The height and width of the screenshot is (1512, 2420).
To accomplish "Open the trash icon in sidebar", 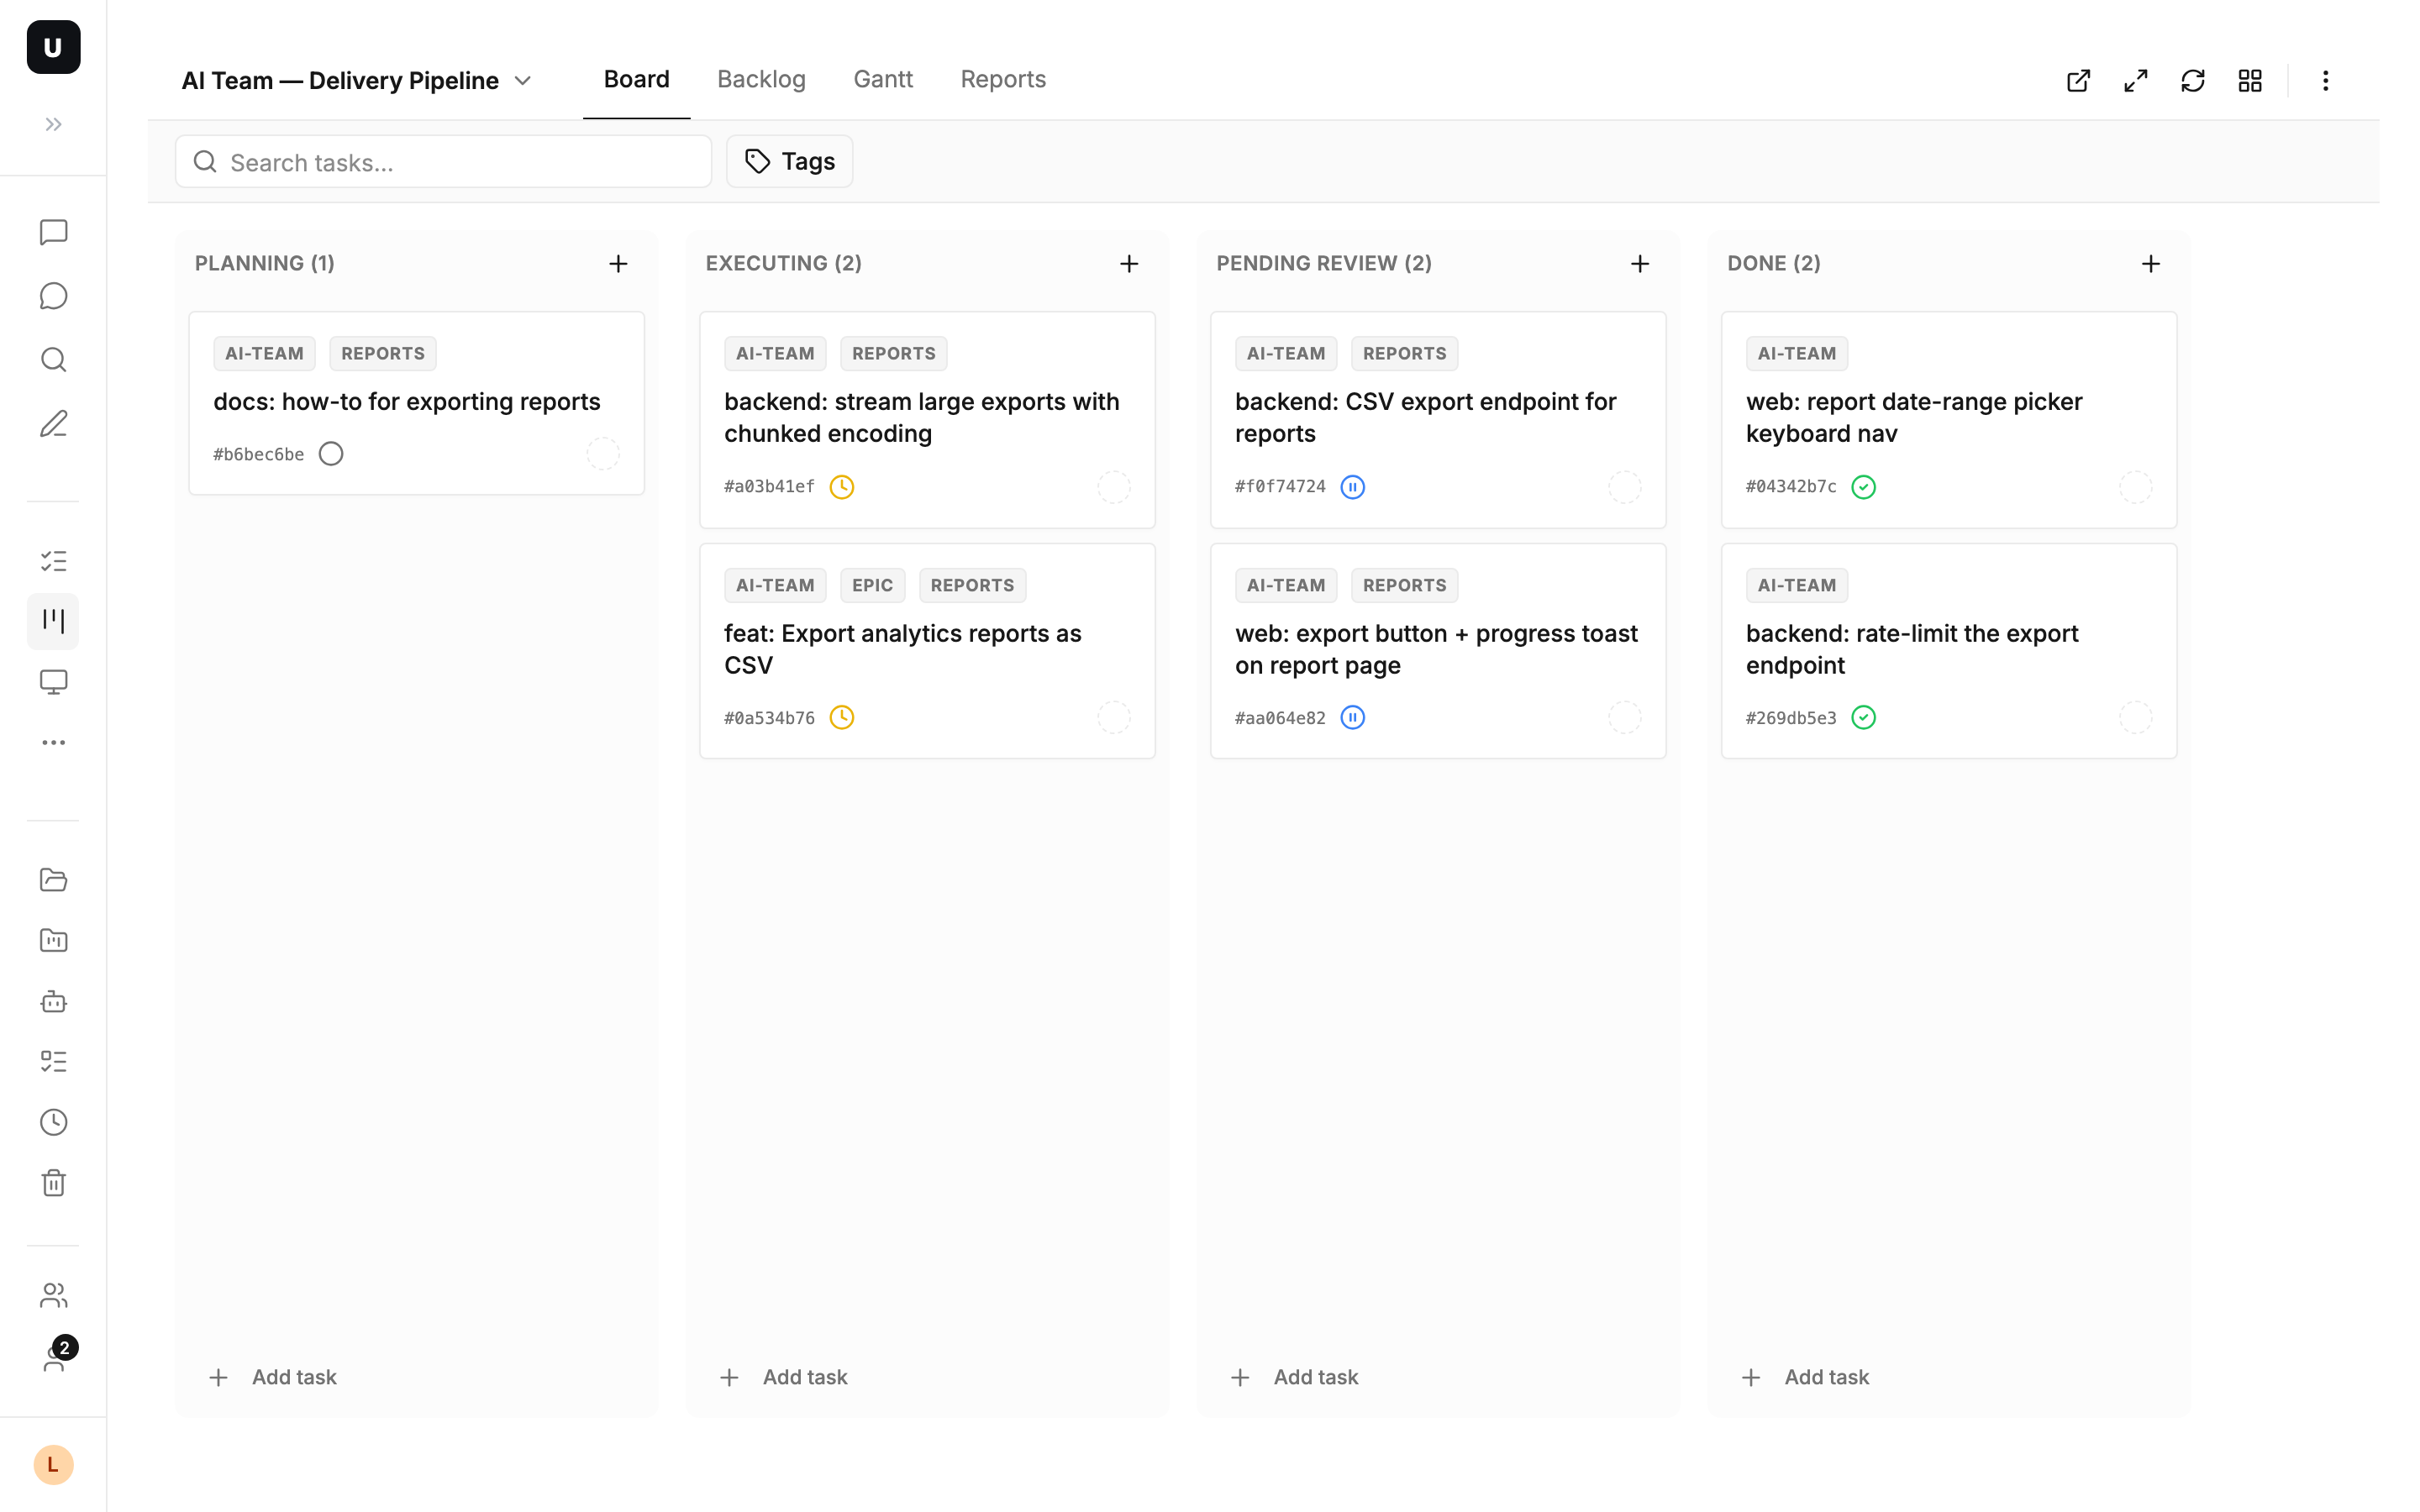I will point(53,1183).
